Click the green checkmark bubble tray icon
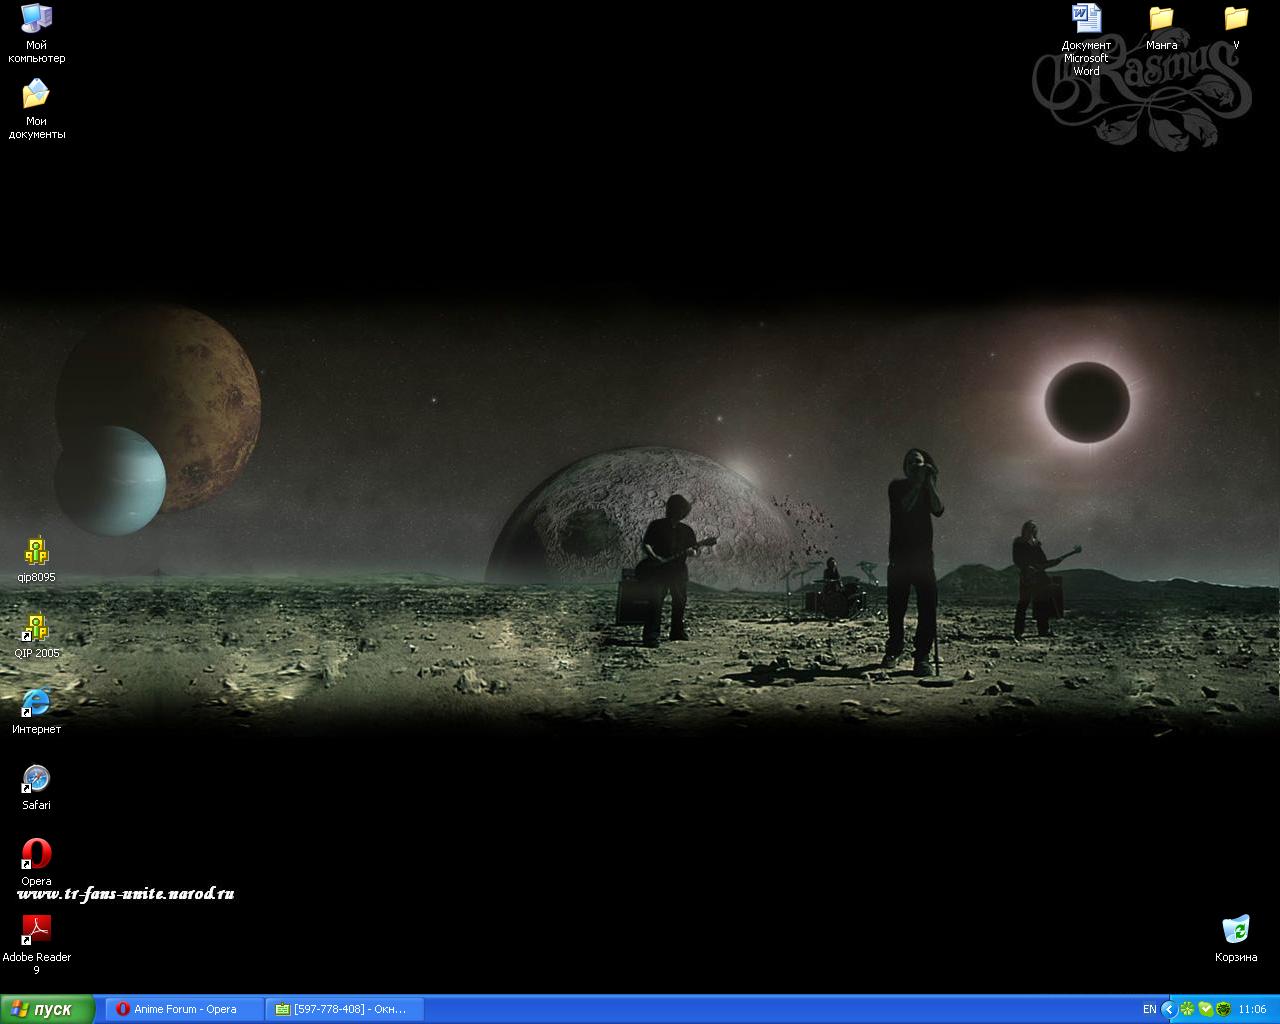 tap(1205, 1009)
